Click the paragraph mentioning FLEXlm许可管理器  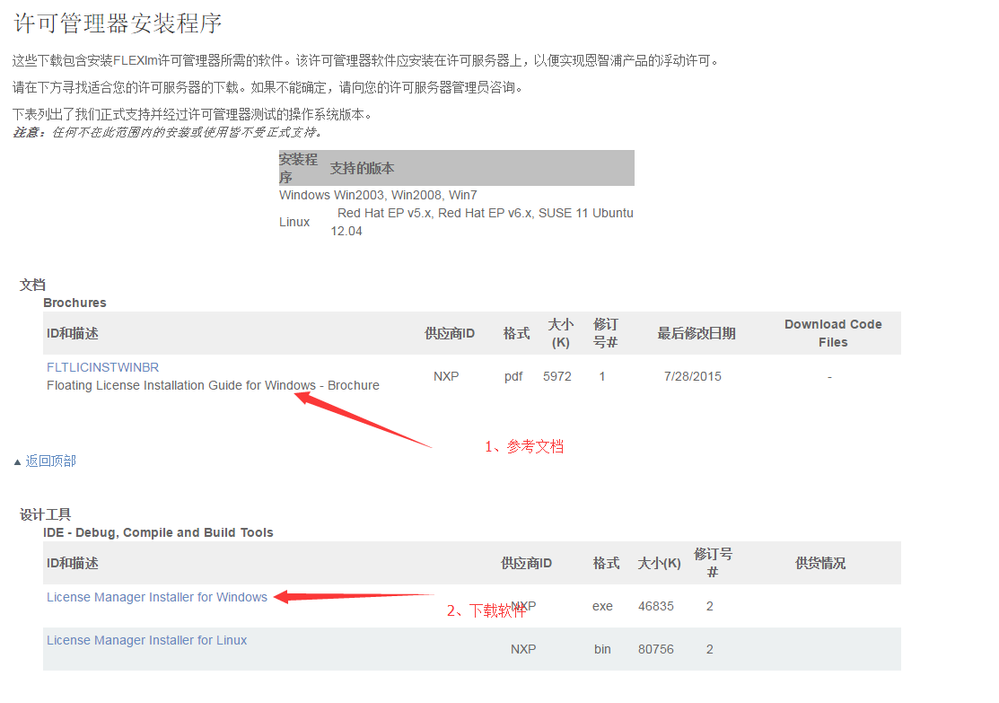tap(366, 61)
